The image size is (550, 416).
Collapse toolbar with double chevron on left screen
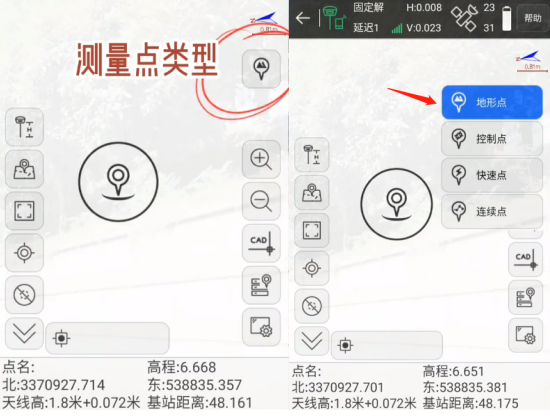point(24,334)
